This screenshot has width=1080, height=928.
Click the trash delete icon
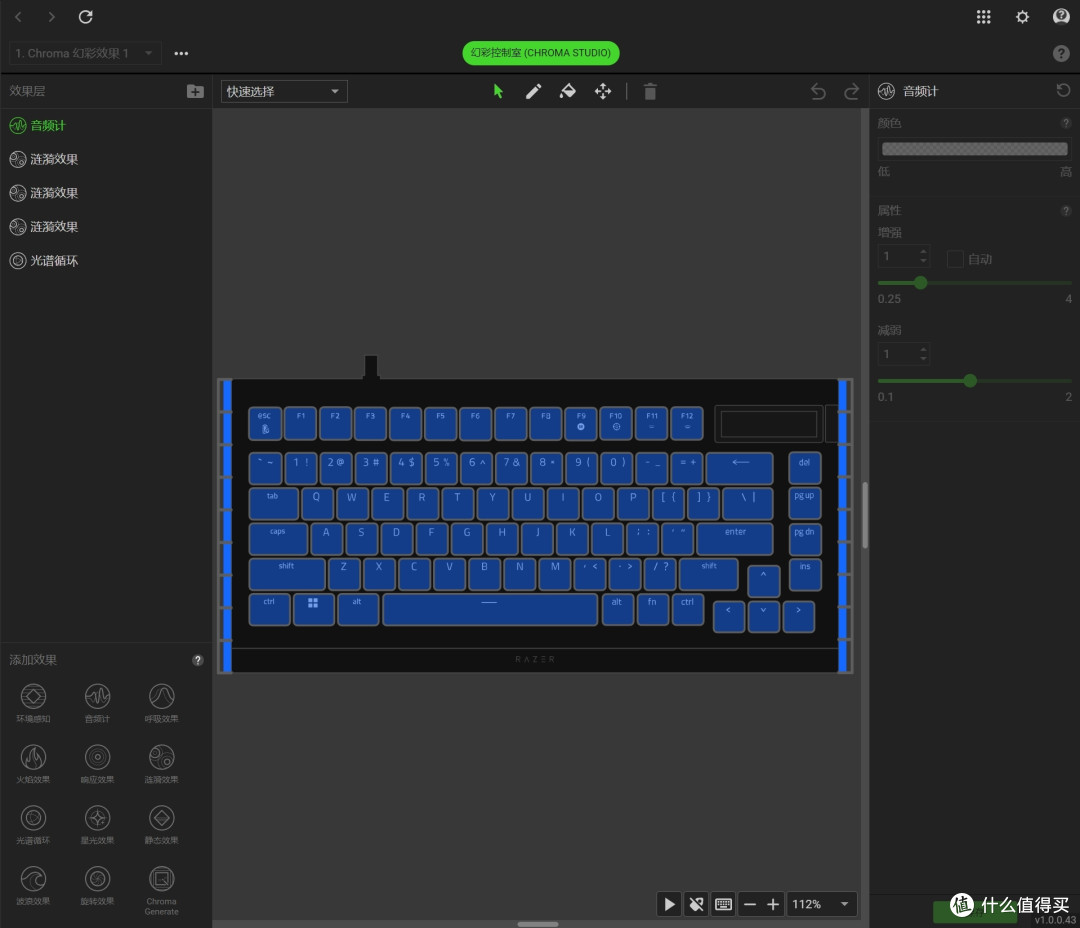click(x=650, y=91)
